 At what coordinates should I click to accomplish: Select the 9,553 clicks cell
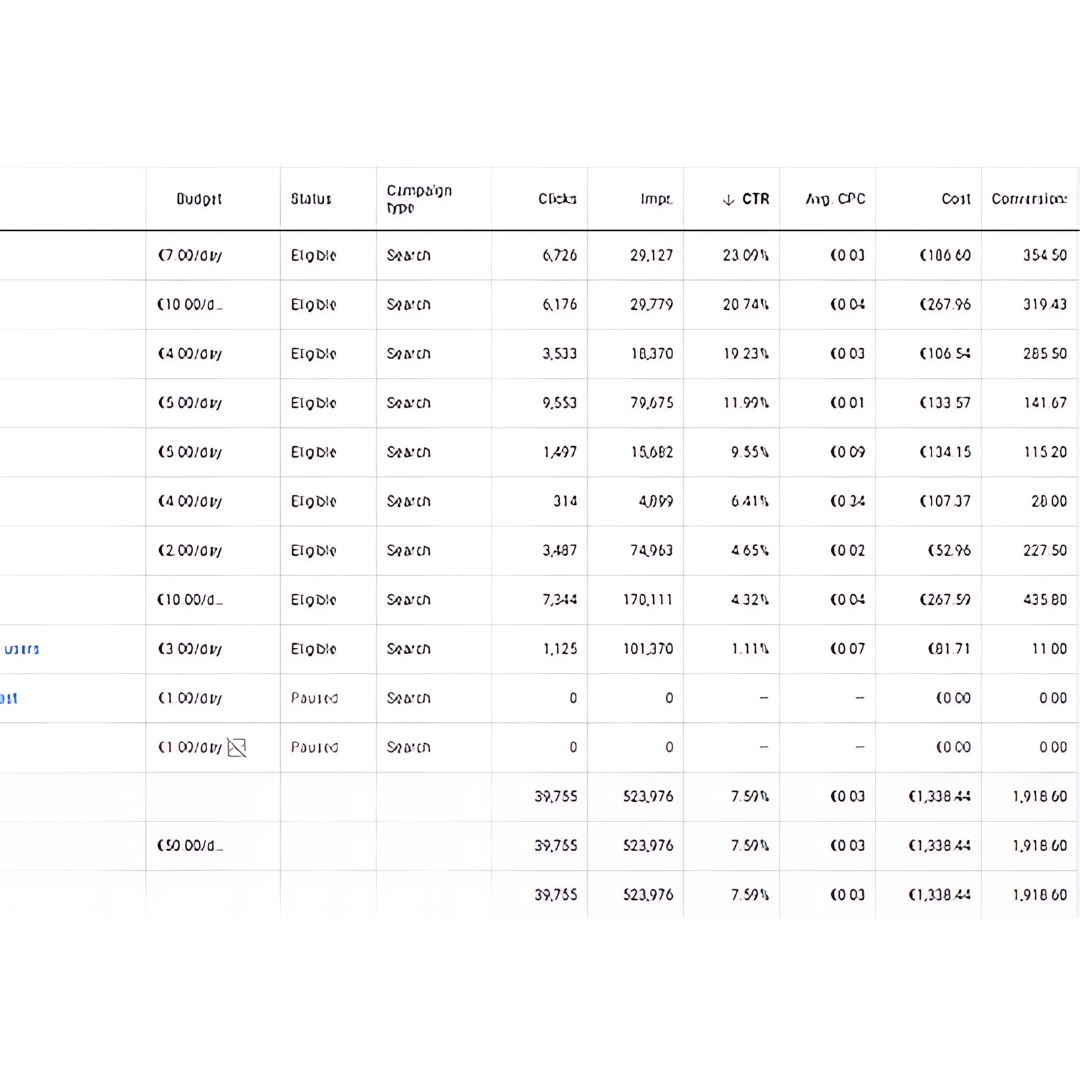point(559,403)
